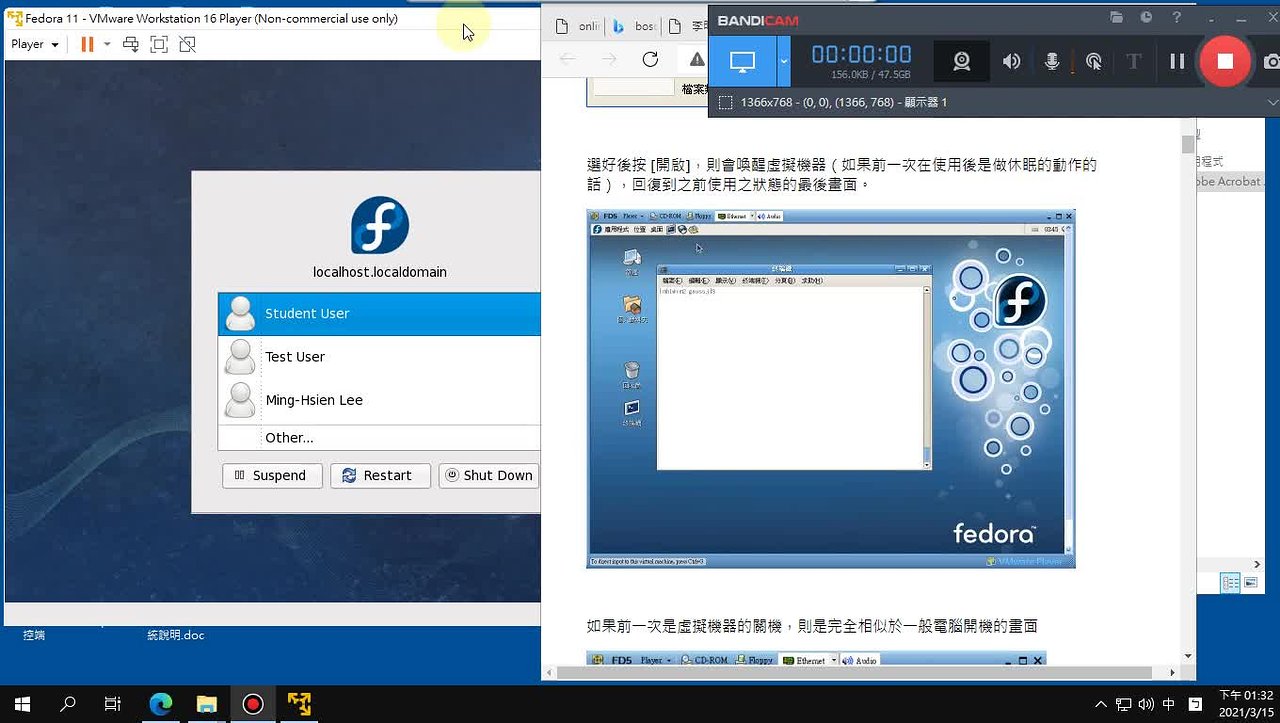Expand Bandicam recording mode dropdown arrow

(784, 62)
